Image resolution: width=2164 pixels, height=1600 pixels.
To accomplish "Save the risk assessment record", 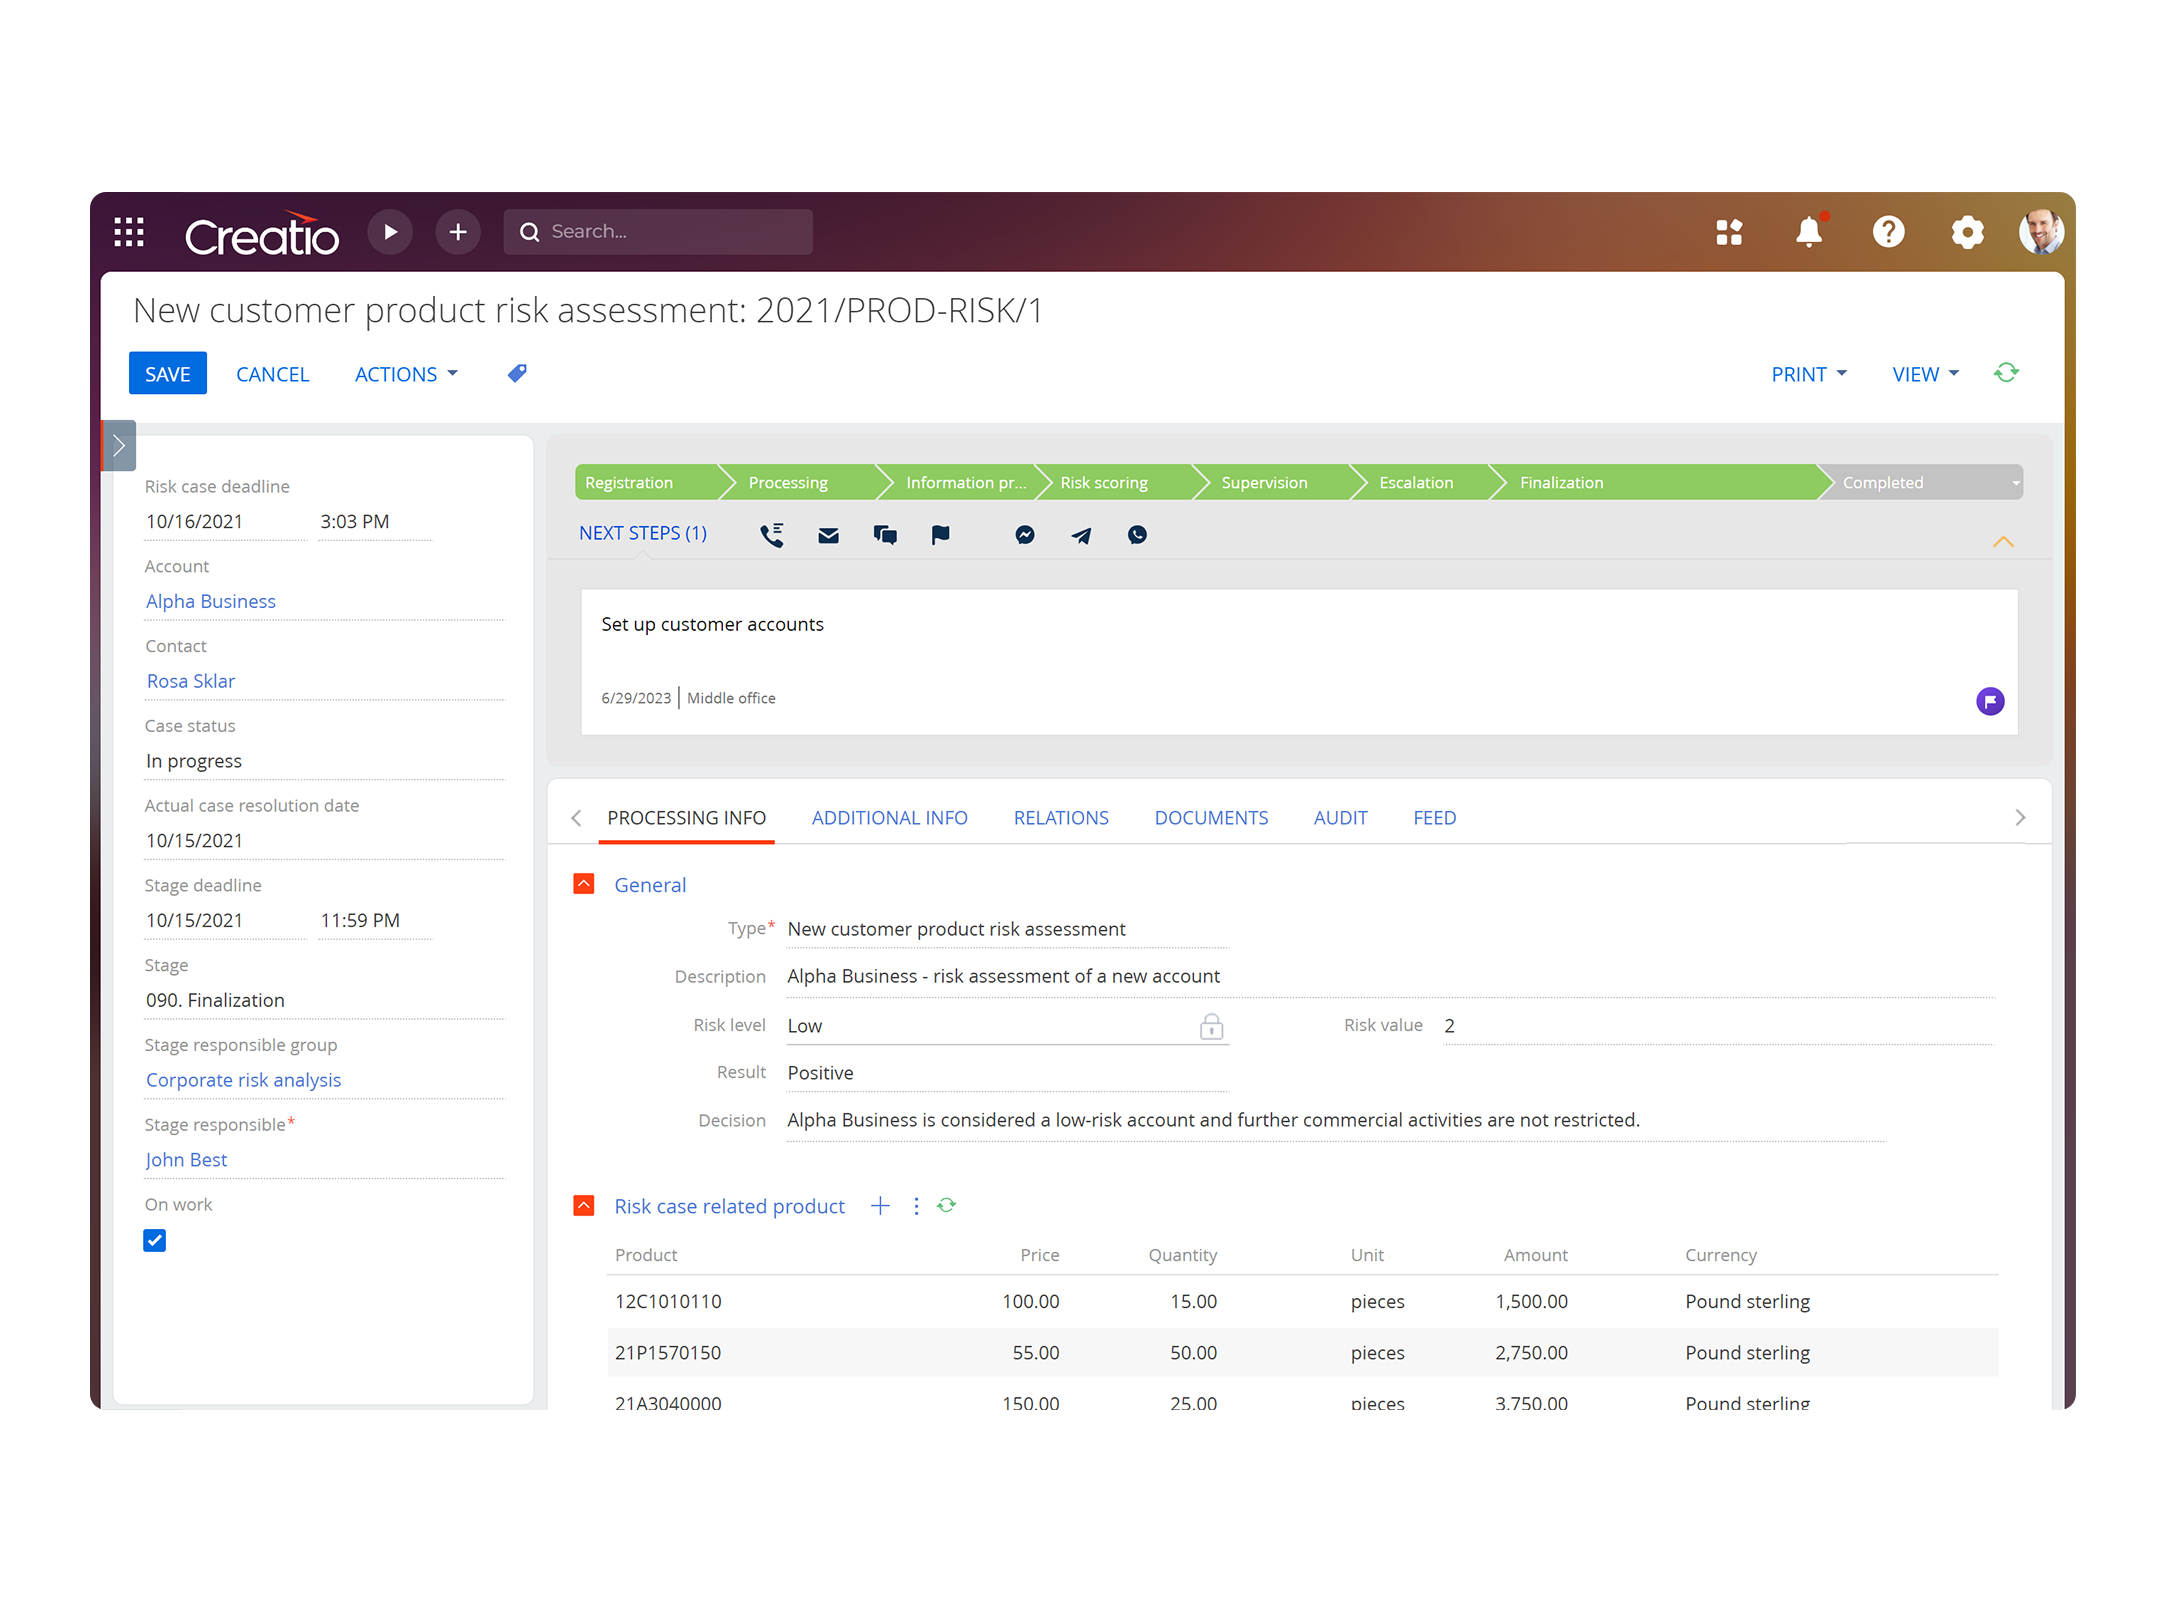I will 167,373.
